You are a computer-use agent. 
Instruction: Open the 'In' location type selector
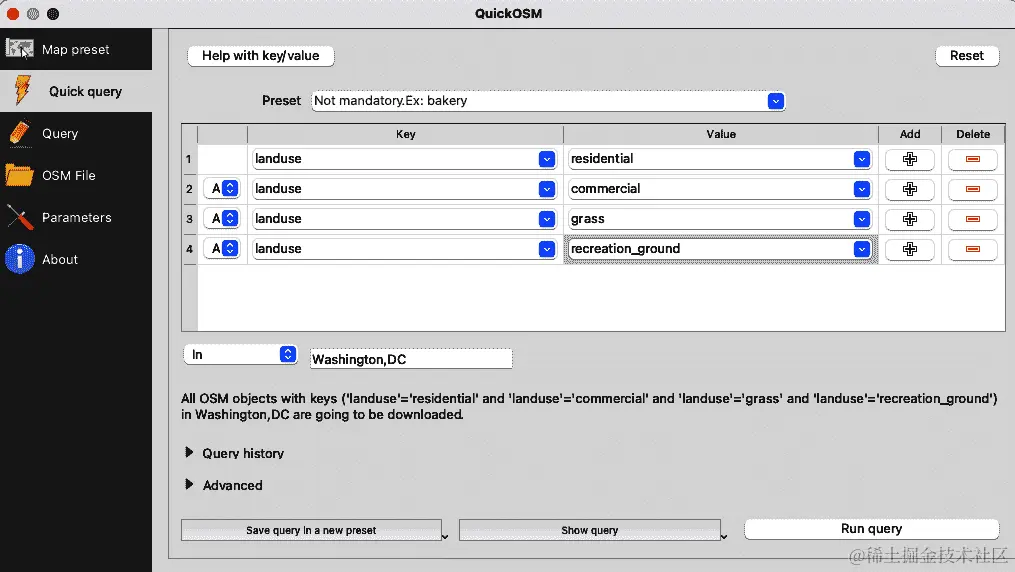tap(241, 355)
